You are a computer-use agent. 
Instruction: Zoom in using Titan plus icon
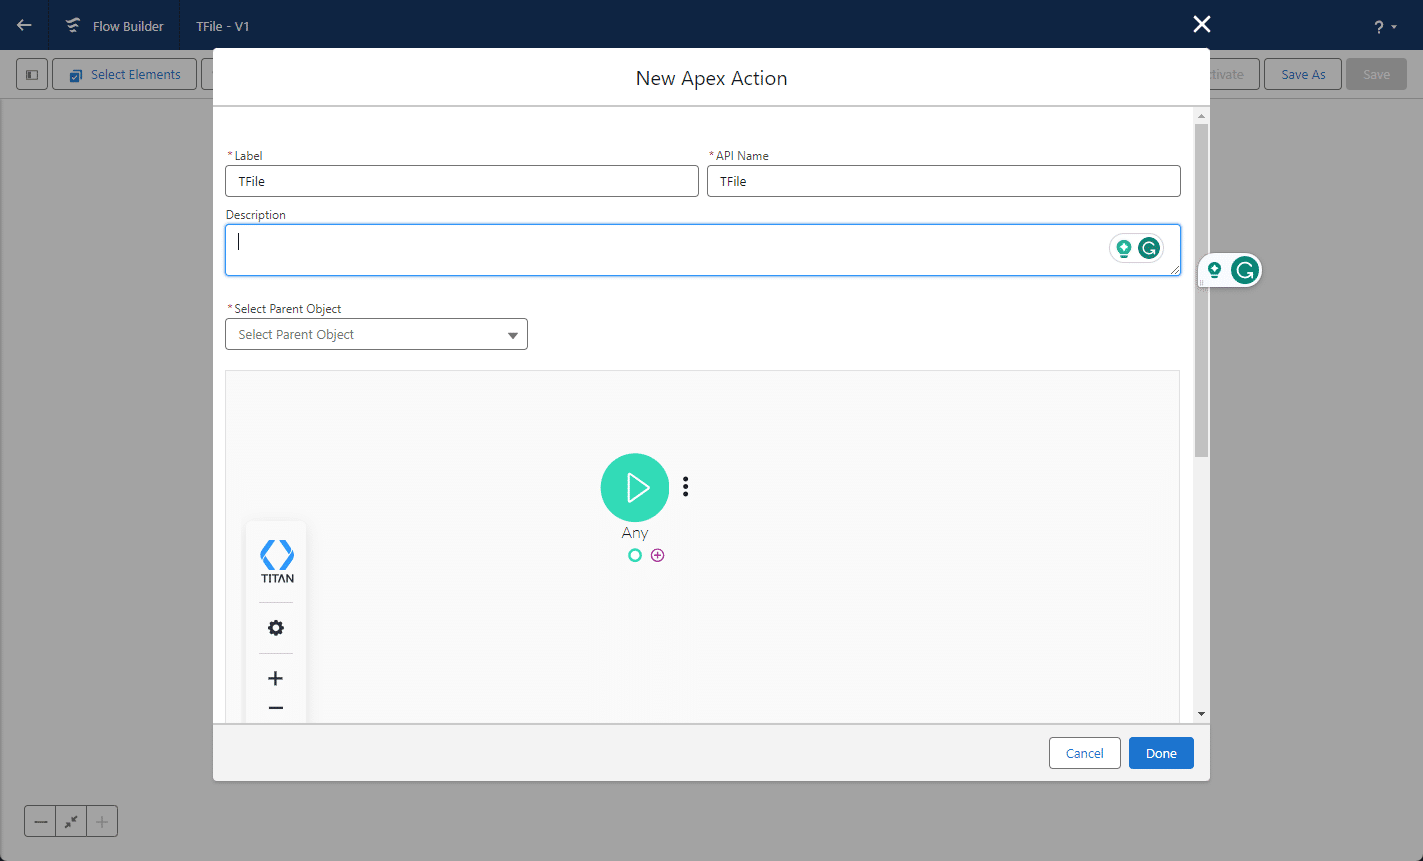pyautogui.click(x=276, y=678)
